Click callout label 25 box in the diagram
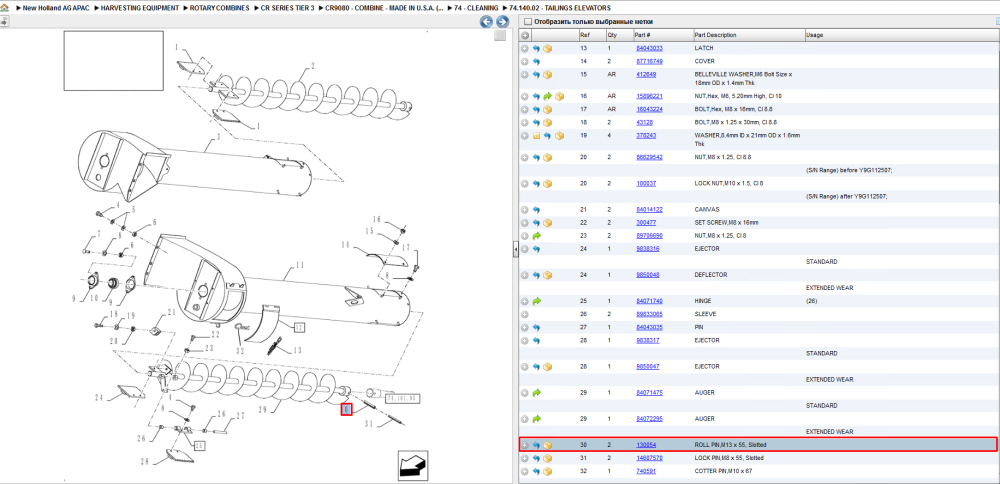Screen dimensions: 1000x484 point(200,445)
